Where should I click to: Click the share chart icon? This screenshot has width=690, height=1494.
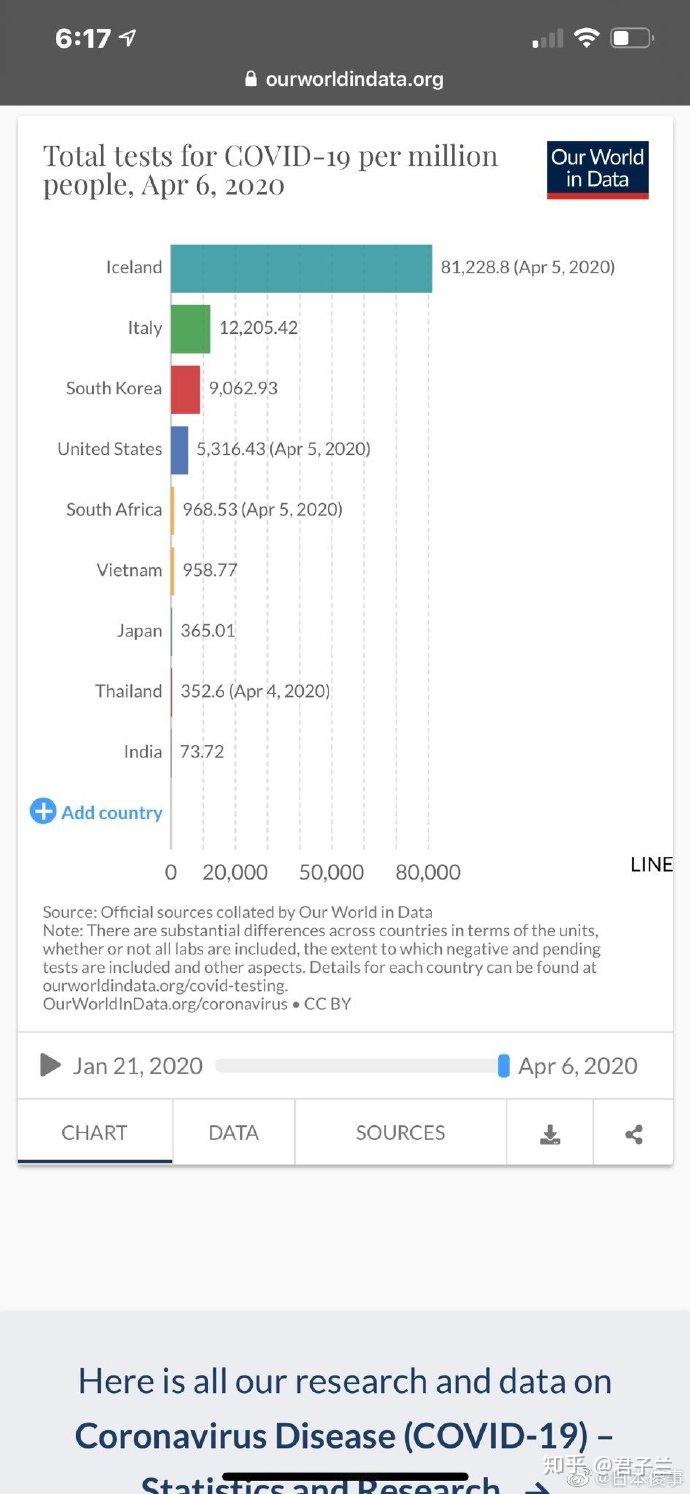633,1134
